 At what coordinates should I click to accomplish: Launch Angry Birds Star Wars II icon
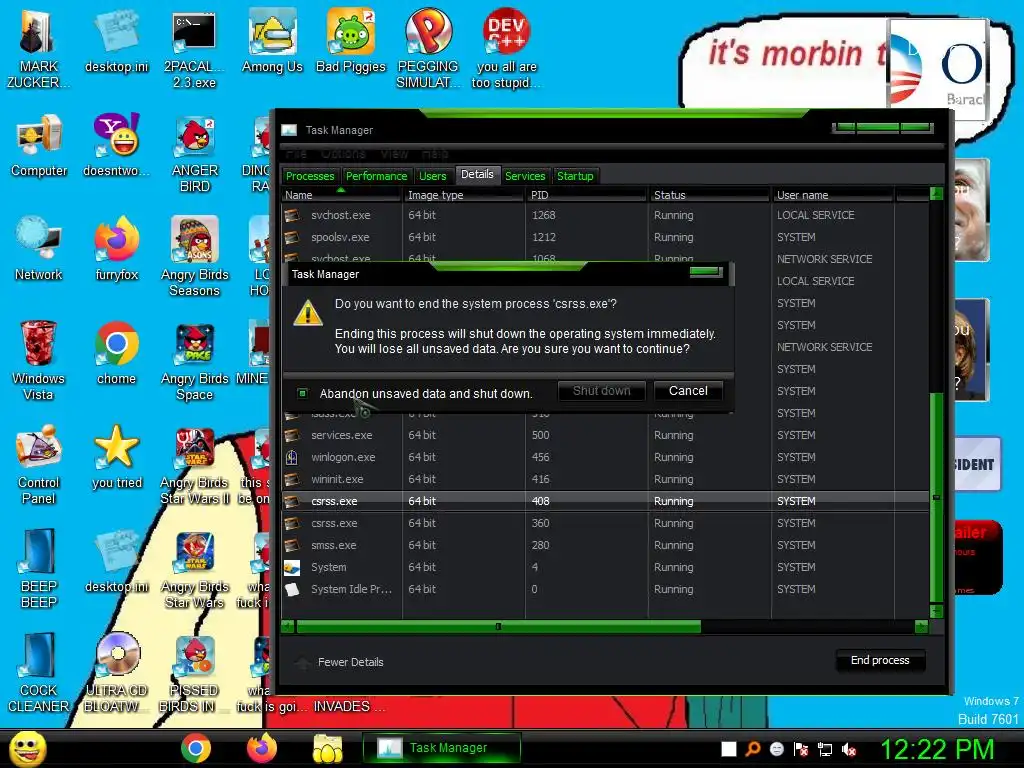[195, 464]
